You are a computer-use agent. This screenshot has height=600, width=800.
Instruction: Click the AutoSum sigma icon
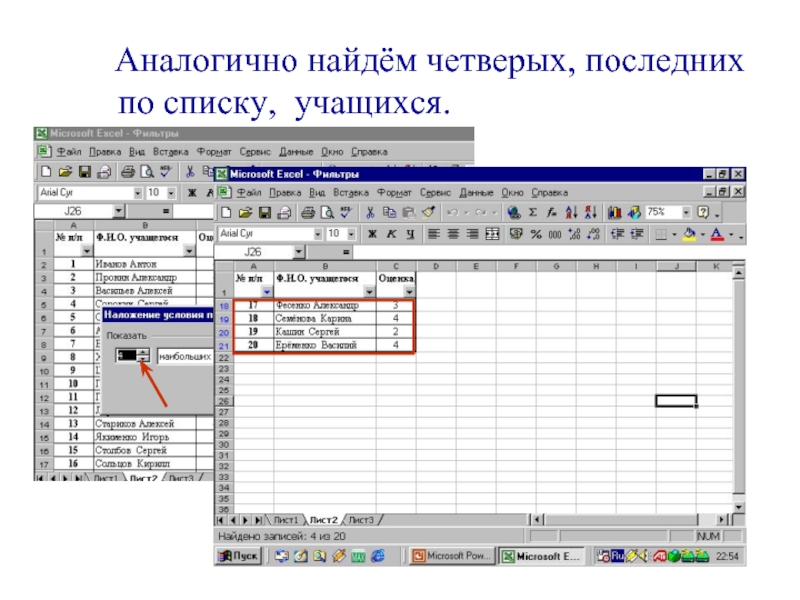(x=533, y=212)
